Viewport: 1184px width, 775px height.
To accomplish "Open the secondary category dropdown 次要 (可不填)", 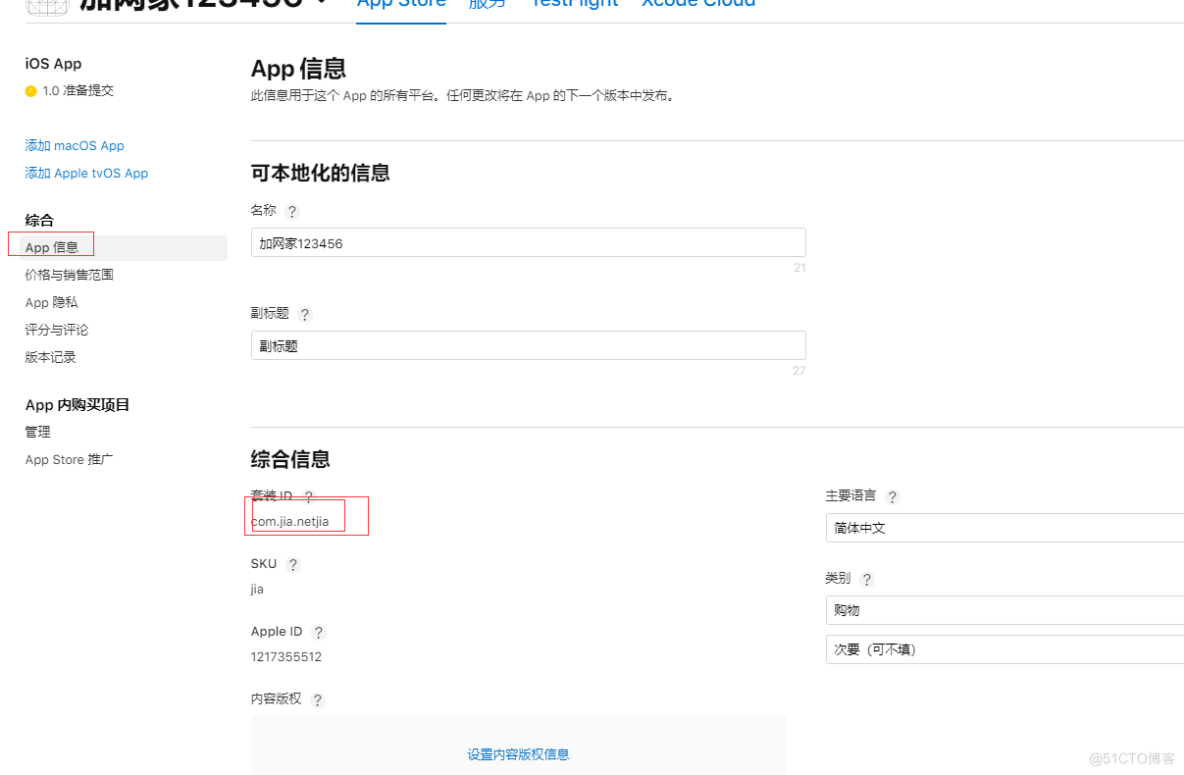I will [x=1005, y=650].
